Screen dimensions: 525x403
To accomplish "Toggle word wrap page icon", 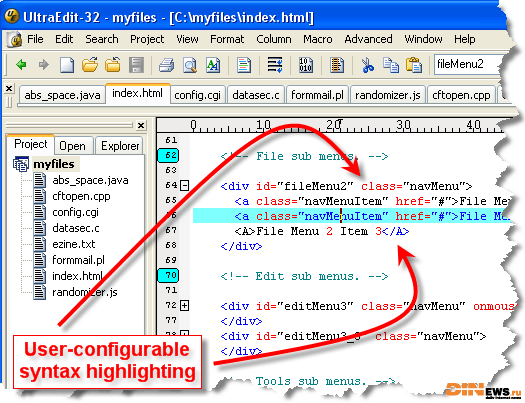I will click(x=244, y=65).
